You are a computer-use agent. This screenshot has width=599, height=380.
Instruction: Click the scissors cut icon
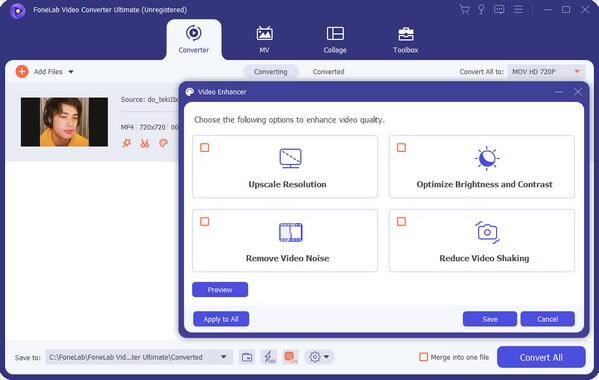[145, 144]
